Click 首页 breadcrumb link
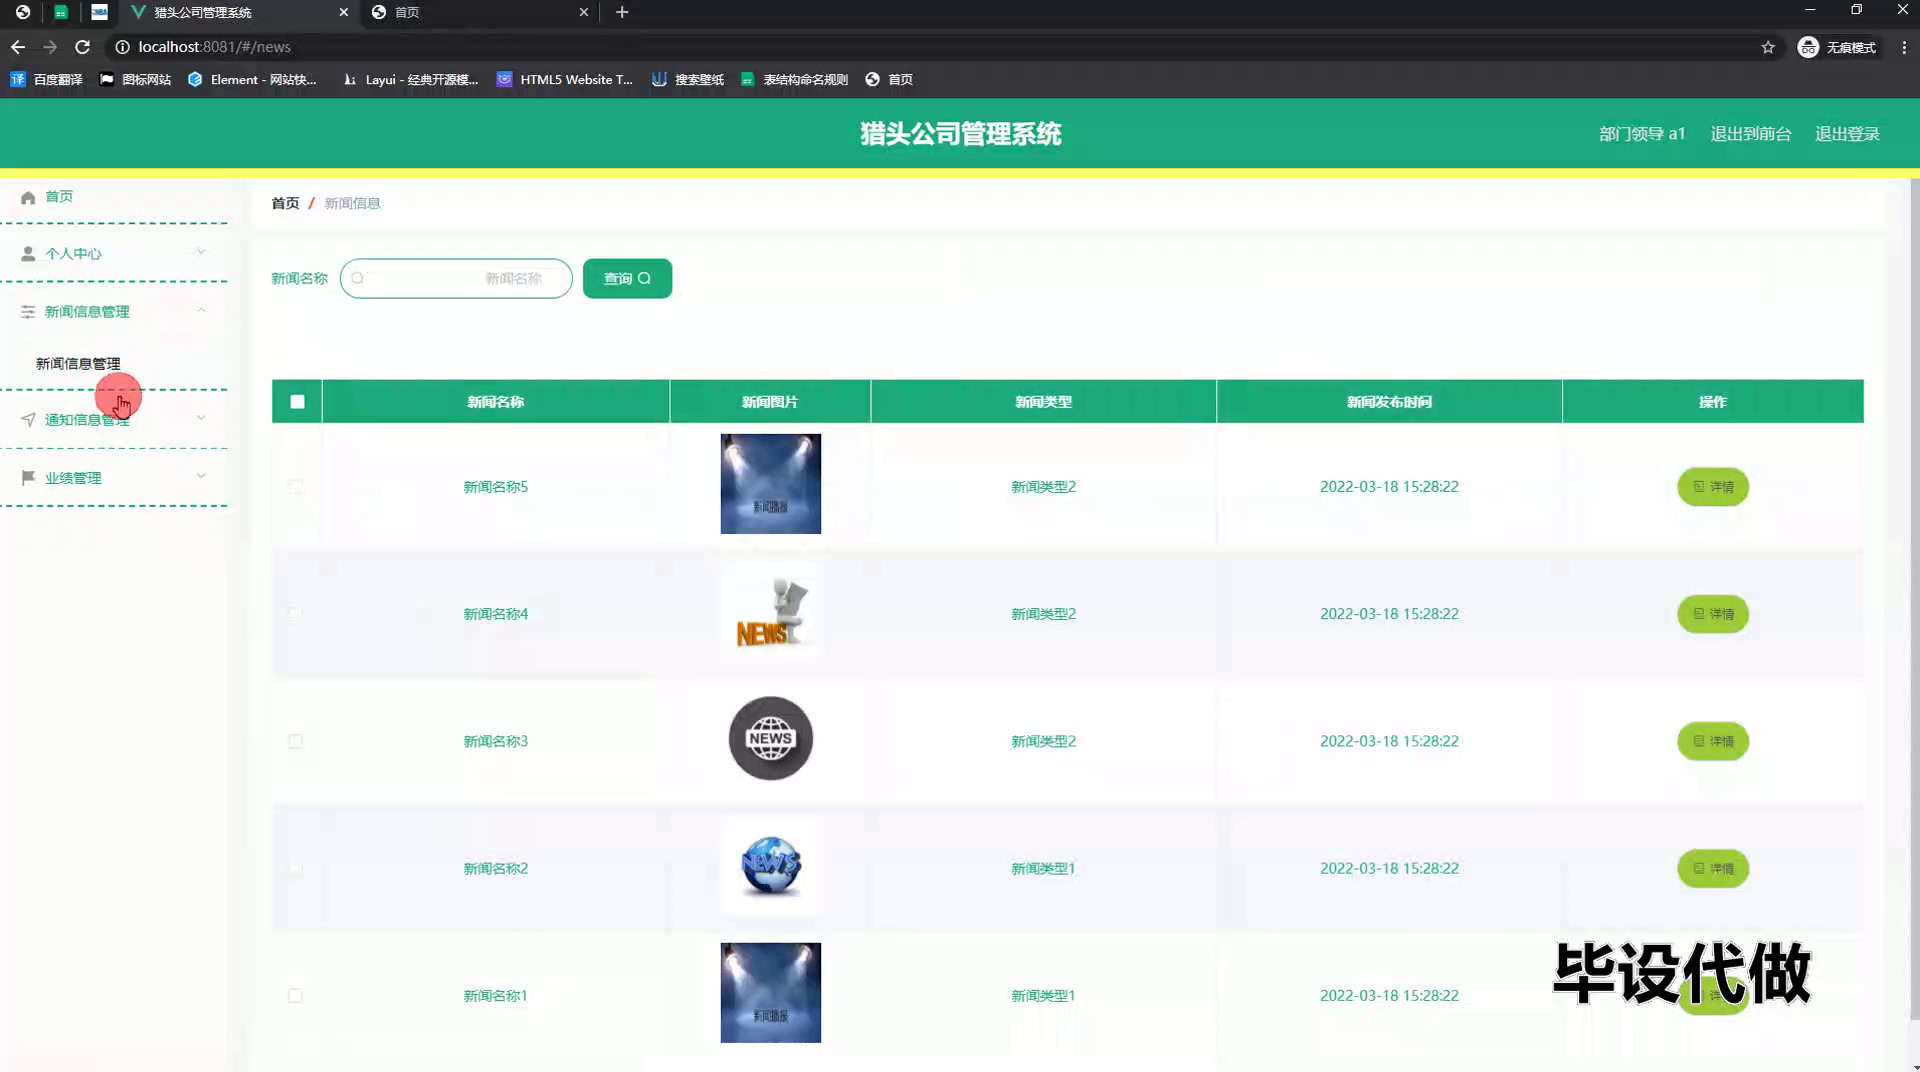 (x=285, y=203)
